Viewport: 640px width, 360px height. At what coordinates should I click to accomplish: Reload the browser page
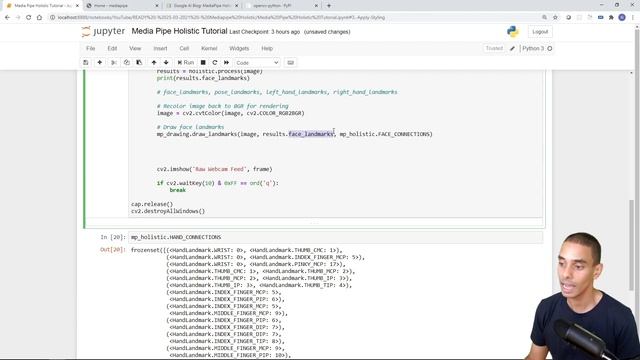coord(29,17)
